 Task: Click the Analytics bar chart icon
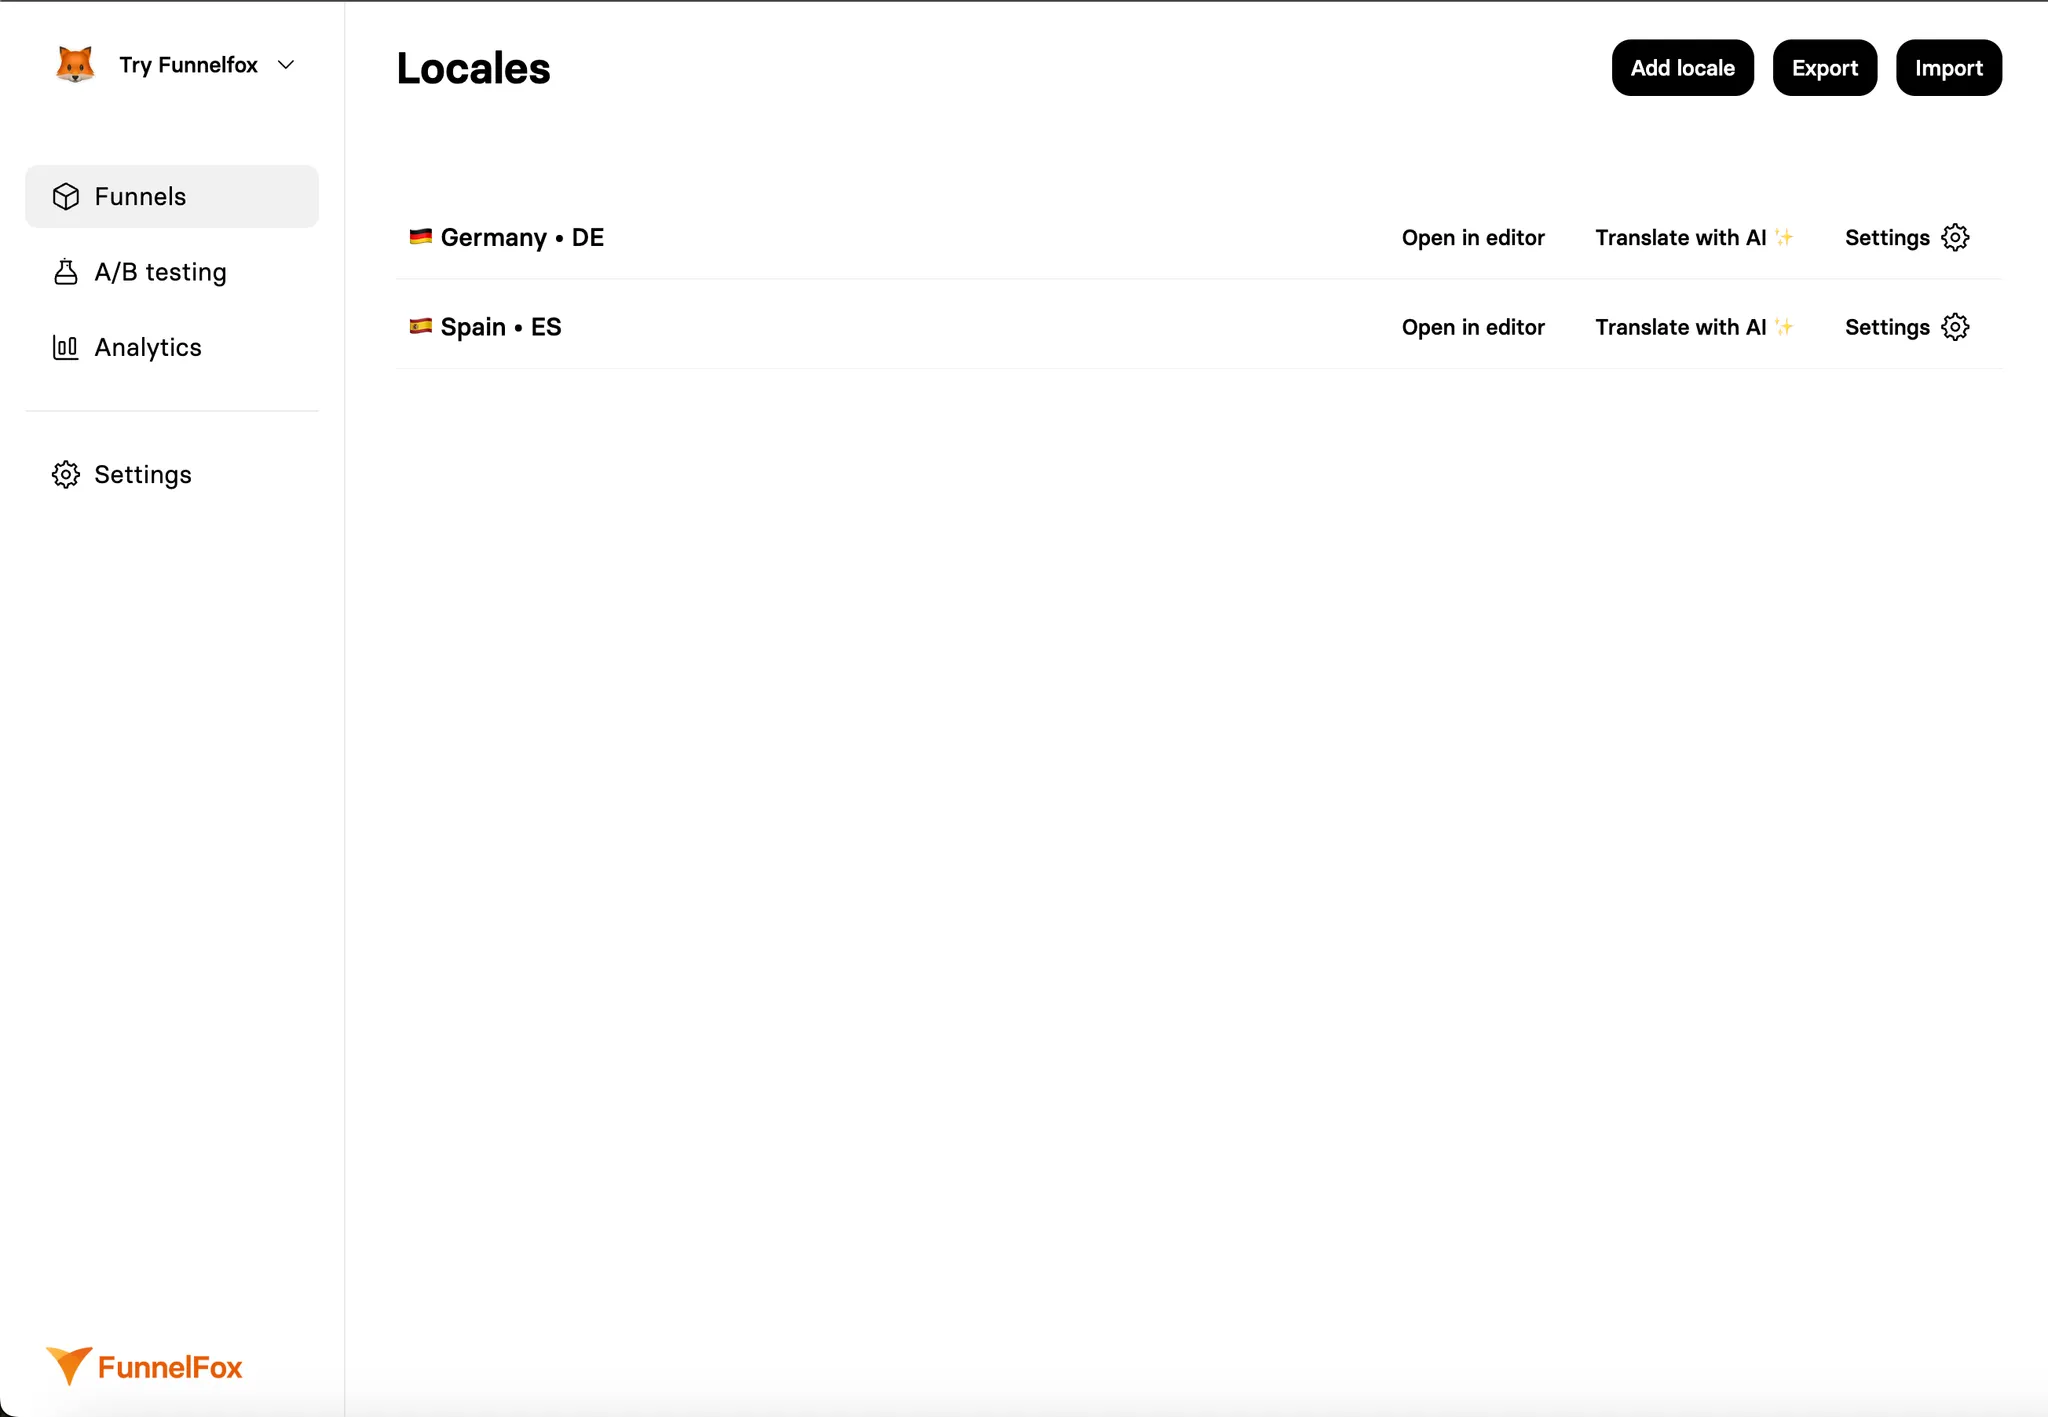pyautogui.click(x=66, y=348)
